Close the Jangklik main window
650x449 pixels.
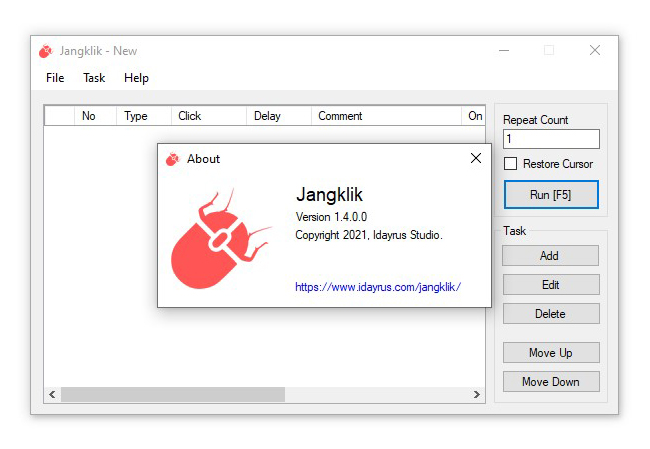tap(595, 51)
